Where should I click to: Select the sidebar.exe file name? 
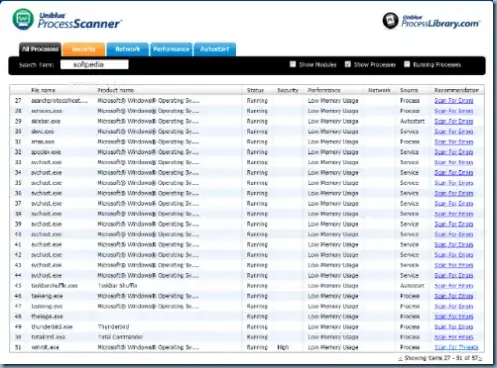point(46,121)
